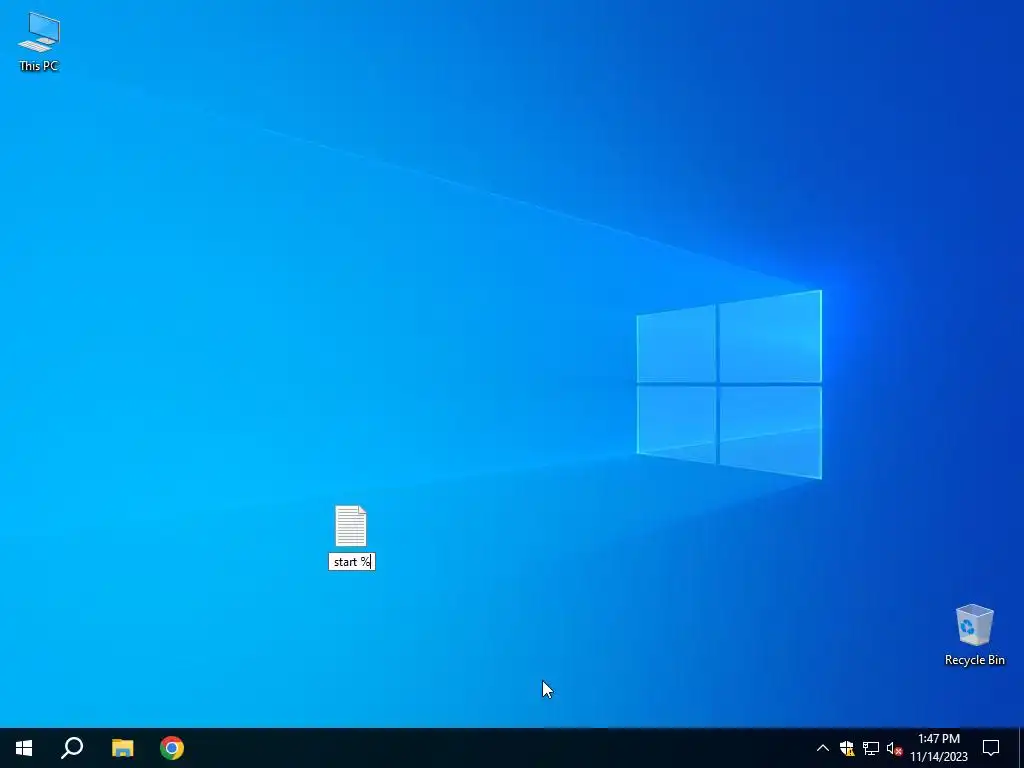Launch Google Chrome from the taskbar
This screenshot has width=1024, height=768.
coord(172,748)
